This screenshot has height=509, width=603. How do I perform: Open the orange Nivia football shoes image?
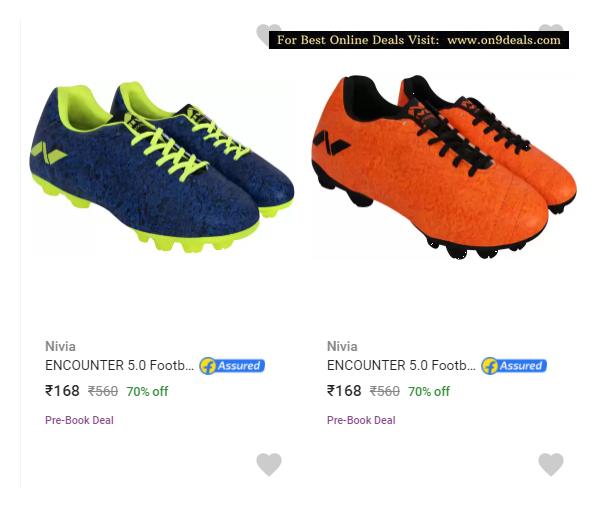click(x=444, y=166)
